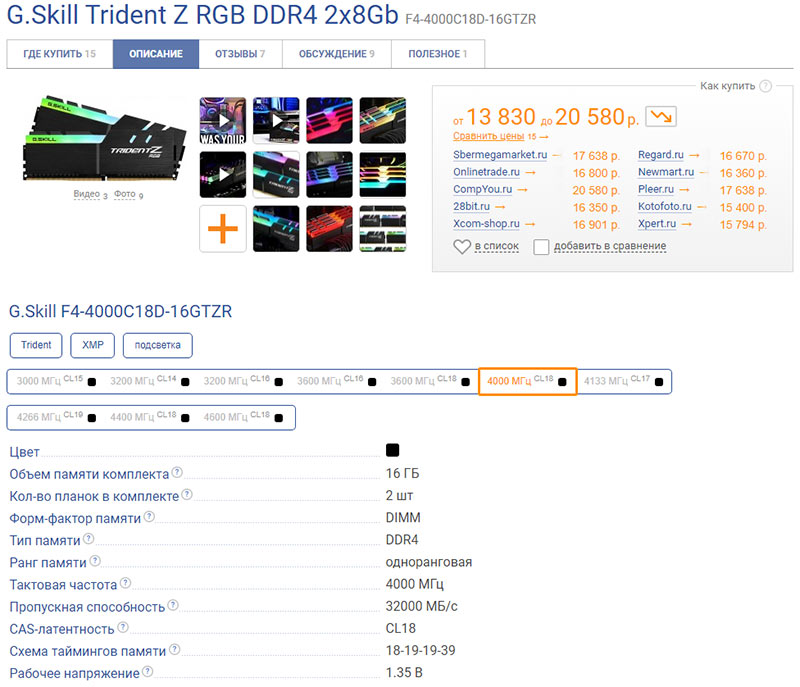Select the 3600 МГц CL18 variant

429,381
